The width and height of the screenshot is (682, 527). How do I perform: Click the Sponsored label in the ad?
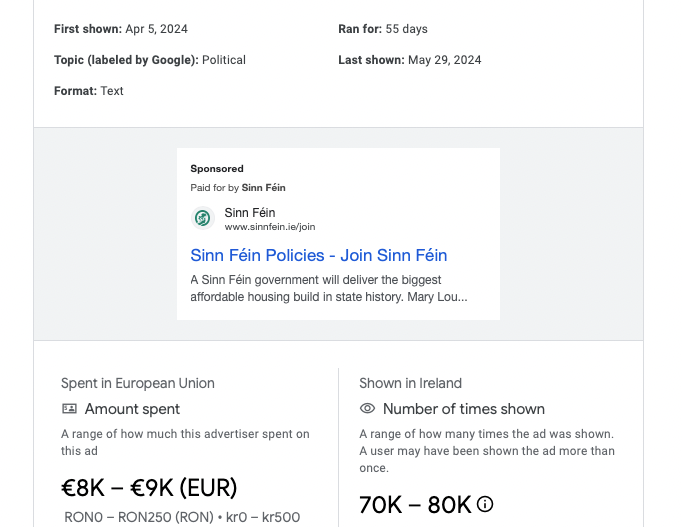coord(217,169)
